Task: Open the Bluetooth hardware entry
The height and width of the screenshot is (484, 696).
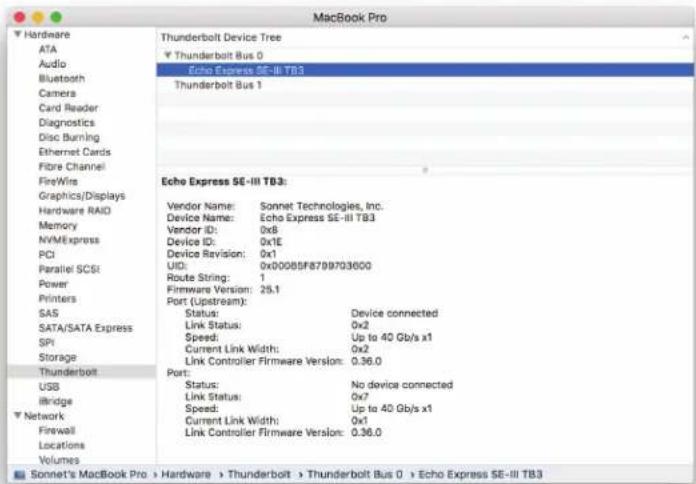Action: 62,79
